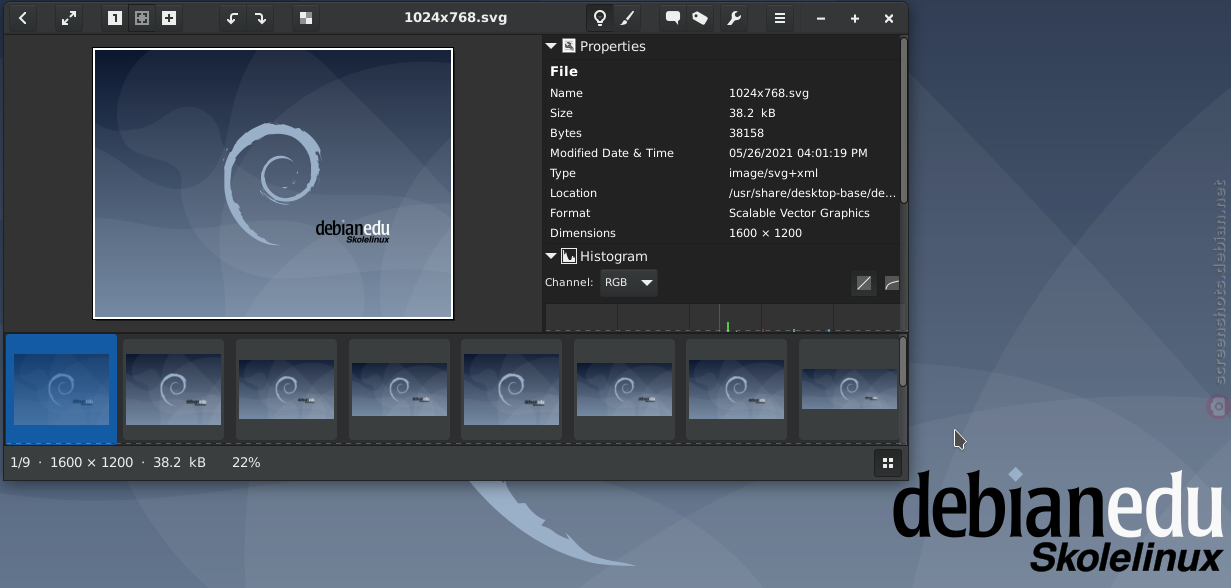Select the sixth thumbnail in filmstrip
The image size is (1231, 588).
tap(624, 389)
